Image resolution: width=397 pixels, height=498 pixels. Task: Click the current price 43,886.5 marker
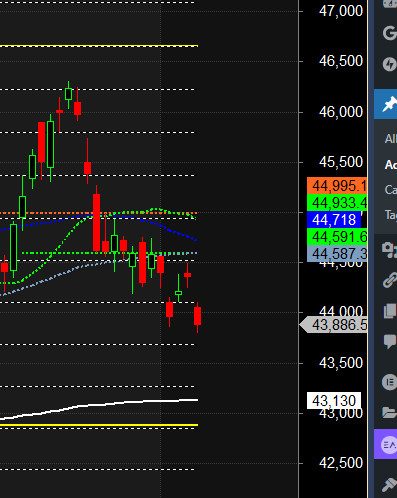(x=334, y=325)
